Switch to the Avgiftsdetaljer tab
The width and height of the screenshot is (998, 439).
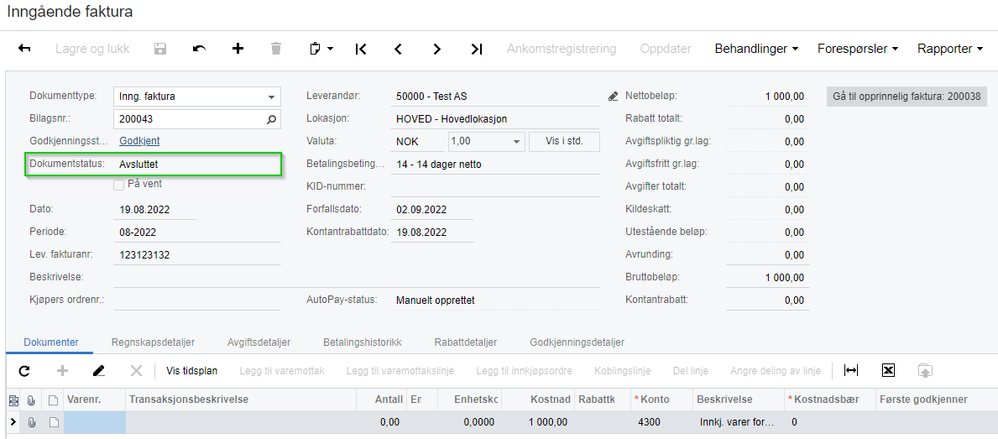coord(259,342)
